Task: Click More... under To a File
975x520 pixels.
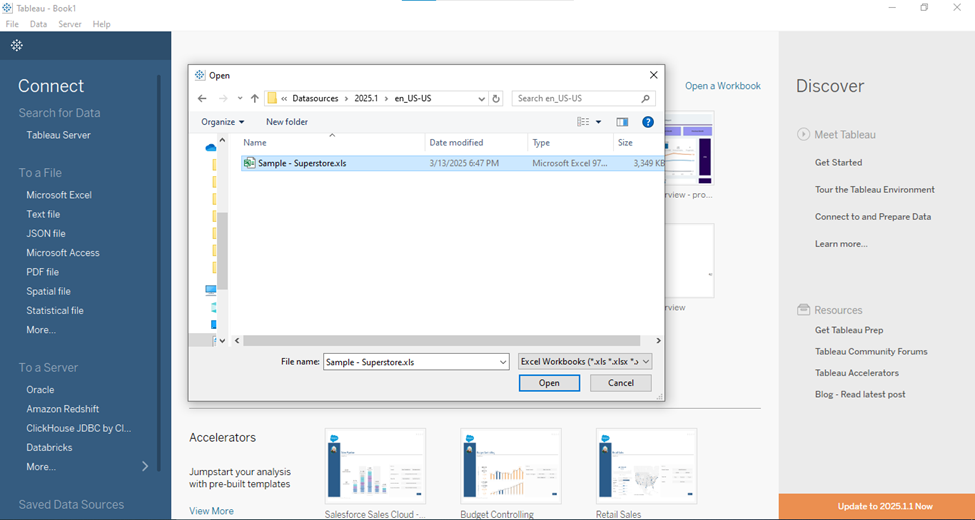Action: [x=41, y=330]
